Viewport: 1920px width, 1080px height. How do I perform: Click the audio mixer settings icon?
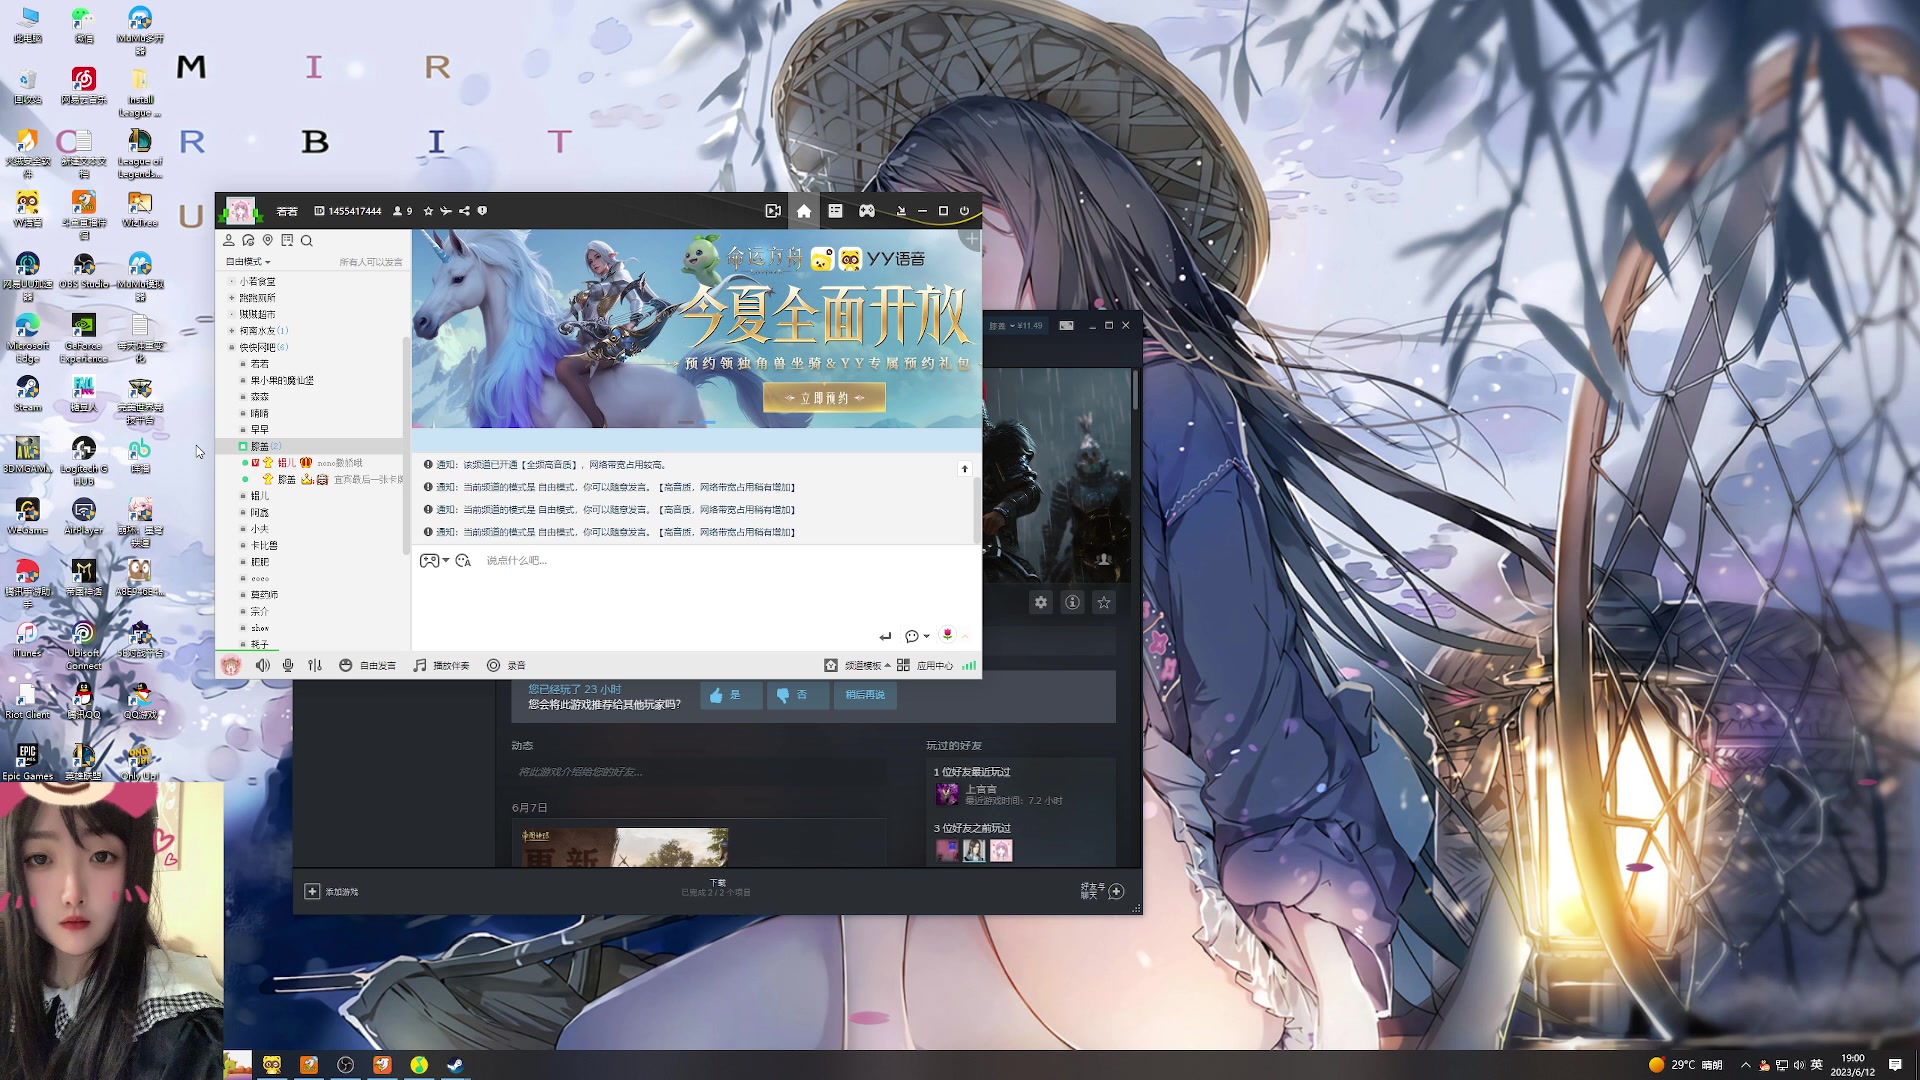tap(315, 665)
